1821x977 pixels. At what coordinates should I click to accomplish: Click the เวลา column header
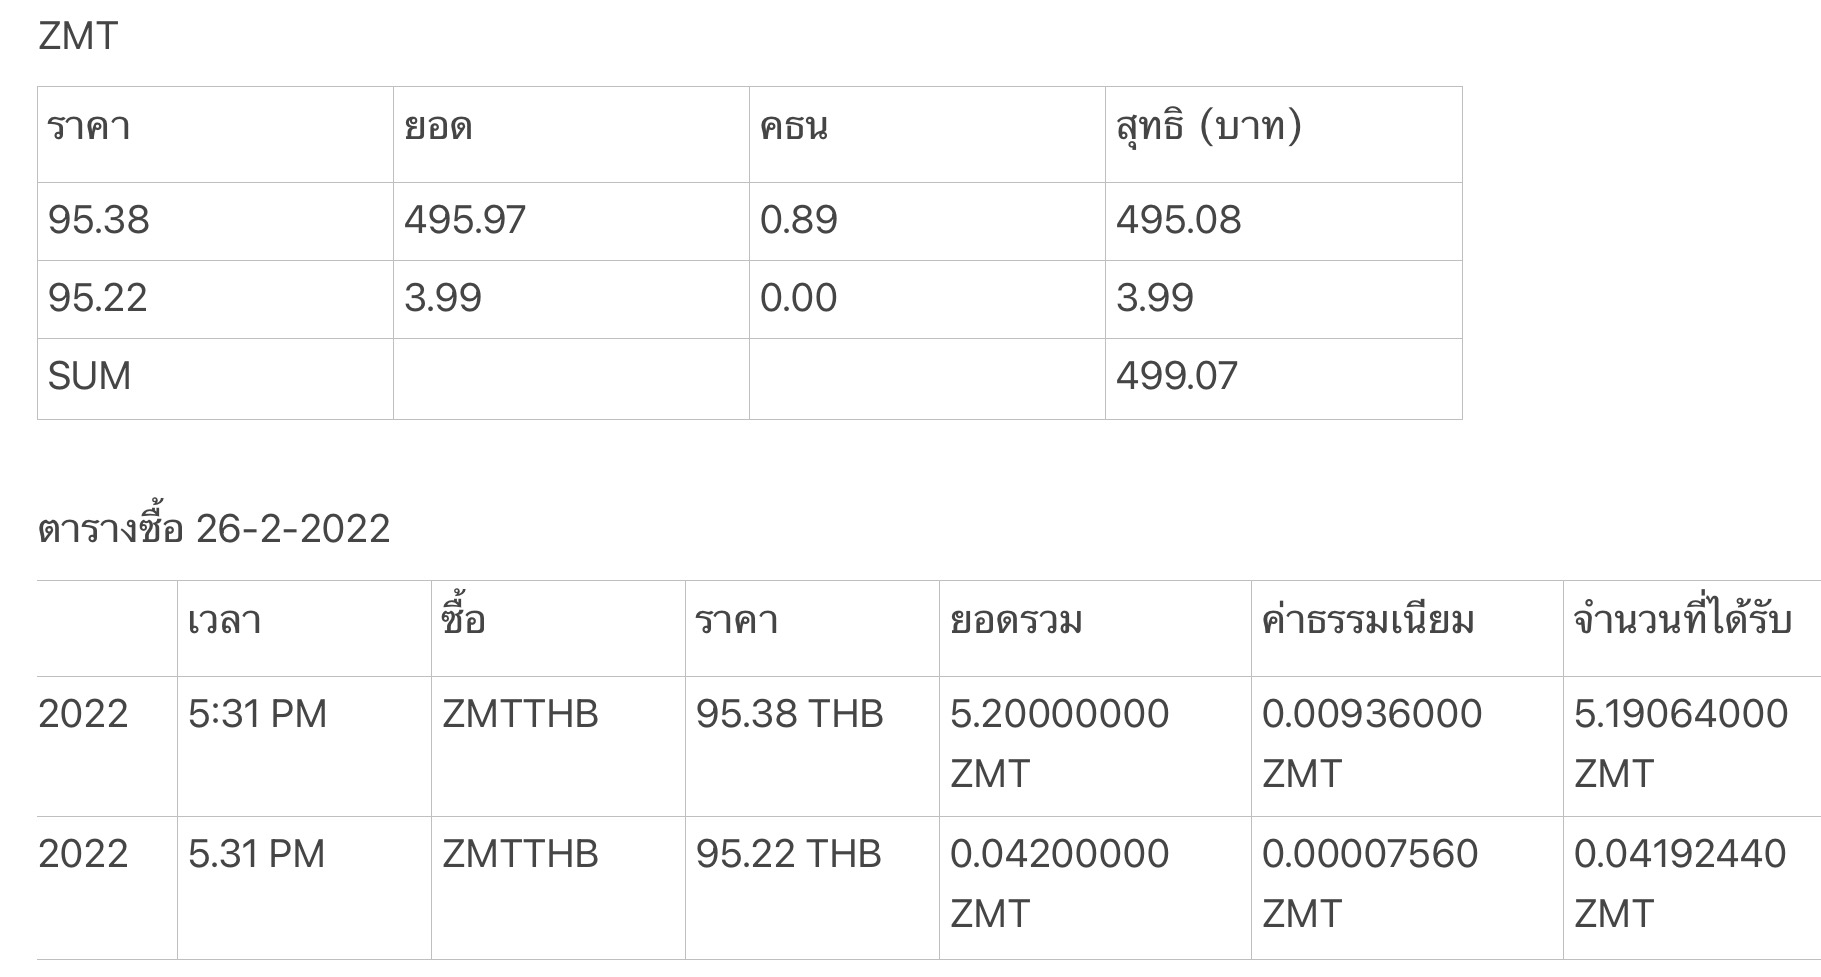(304, 628)
